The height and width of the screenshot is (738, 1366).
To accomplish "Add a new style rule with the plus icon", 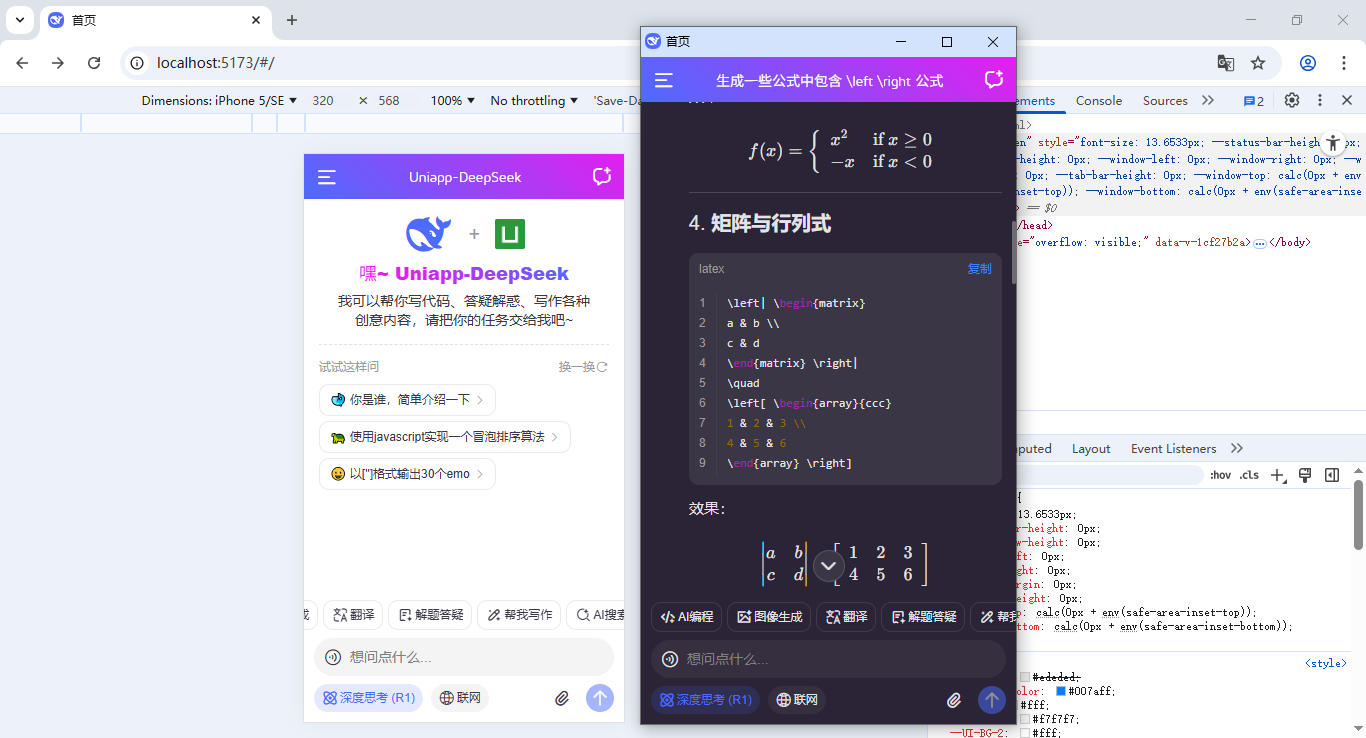I will click(1277, 476).
